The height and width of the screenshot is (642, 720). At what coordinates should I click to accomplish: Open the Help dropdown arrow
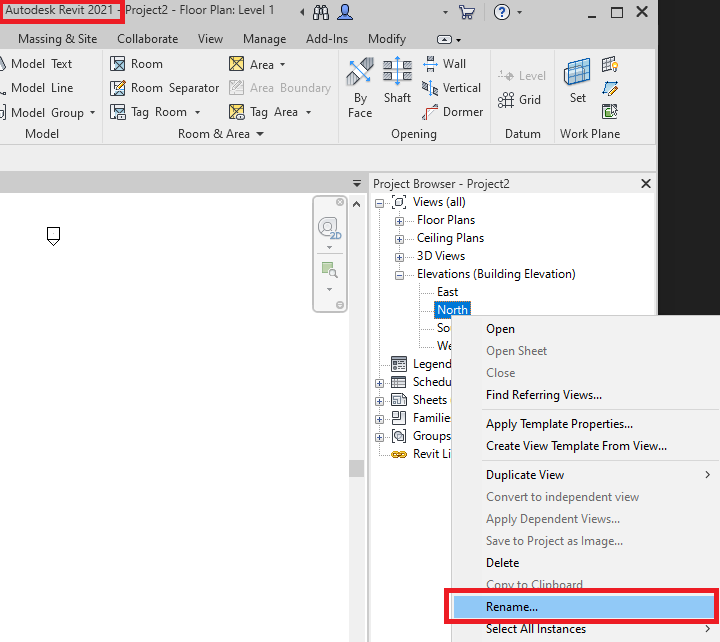pos(519,12)
